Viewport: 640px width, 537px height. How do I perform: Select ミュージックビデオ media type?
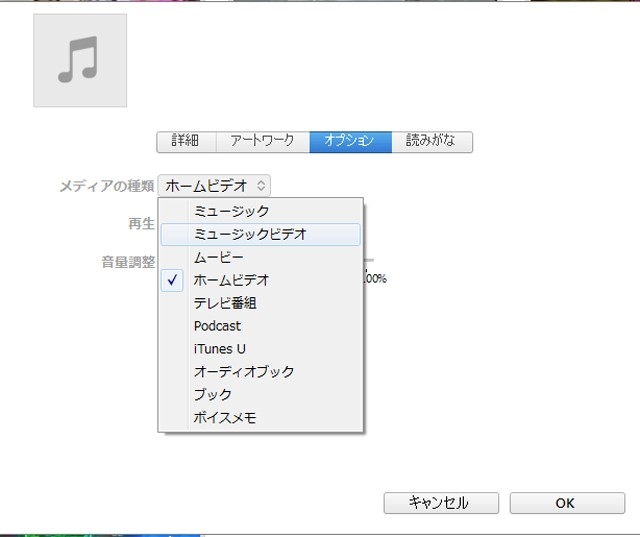250,234
